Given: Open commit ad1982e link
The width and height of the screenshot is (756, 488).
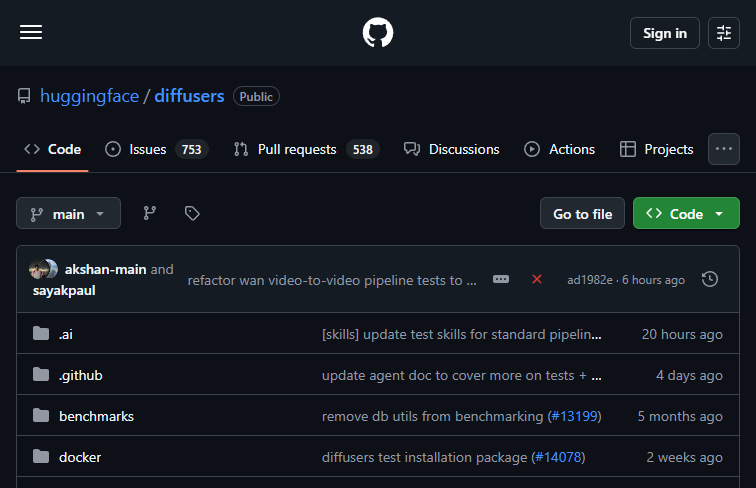Looking at the screenshot, I should [x=590, y=280].
